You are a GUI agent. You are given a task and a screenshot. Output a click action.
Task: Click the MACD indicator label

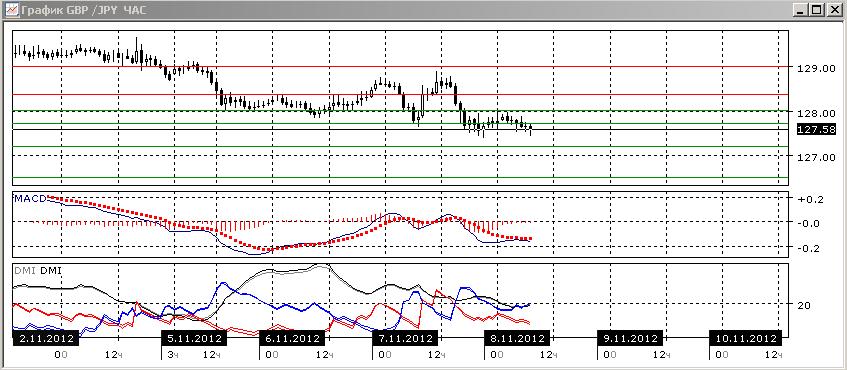click(30, 199)
